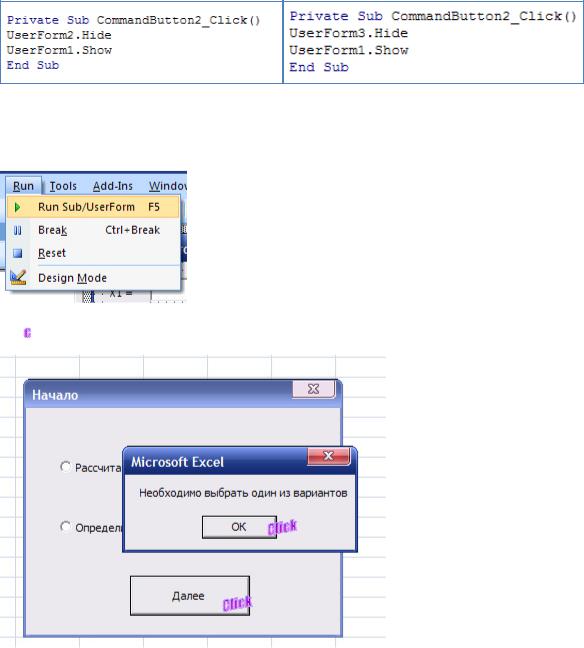Select the Определ... radio button
This screenshot has height=648, width=584.
pos(65,526)
